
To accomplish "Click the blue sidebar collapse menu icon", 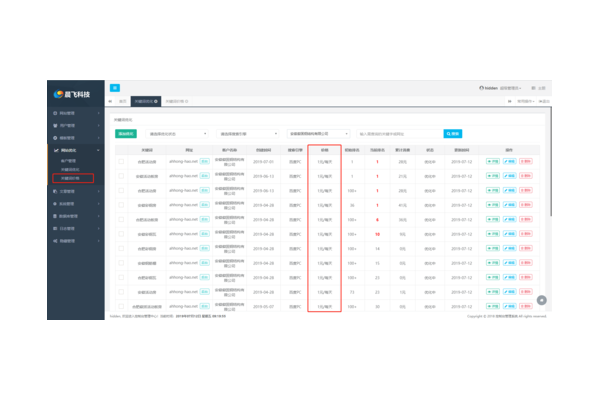I will [x=114, y=88].
